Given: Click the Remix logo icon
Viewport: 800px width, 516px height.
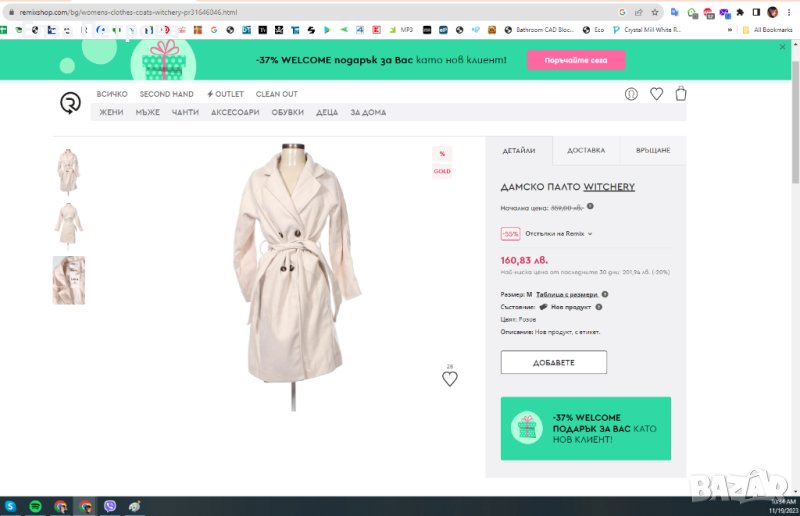Looking at the screenshot, I should coord(71,102).
